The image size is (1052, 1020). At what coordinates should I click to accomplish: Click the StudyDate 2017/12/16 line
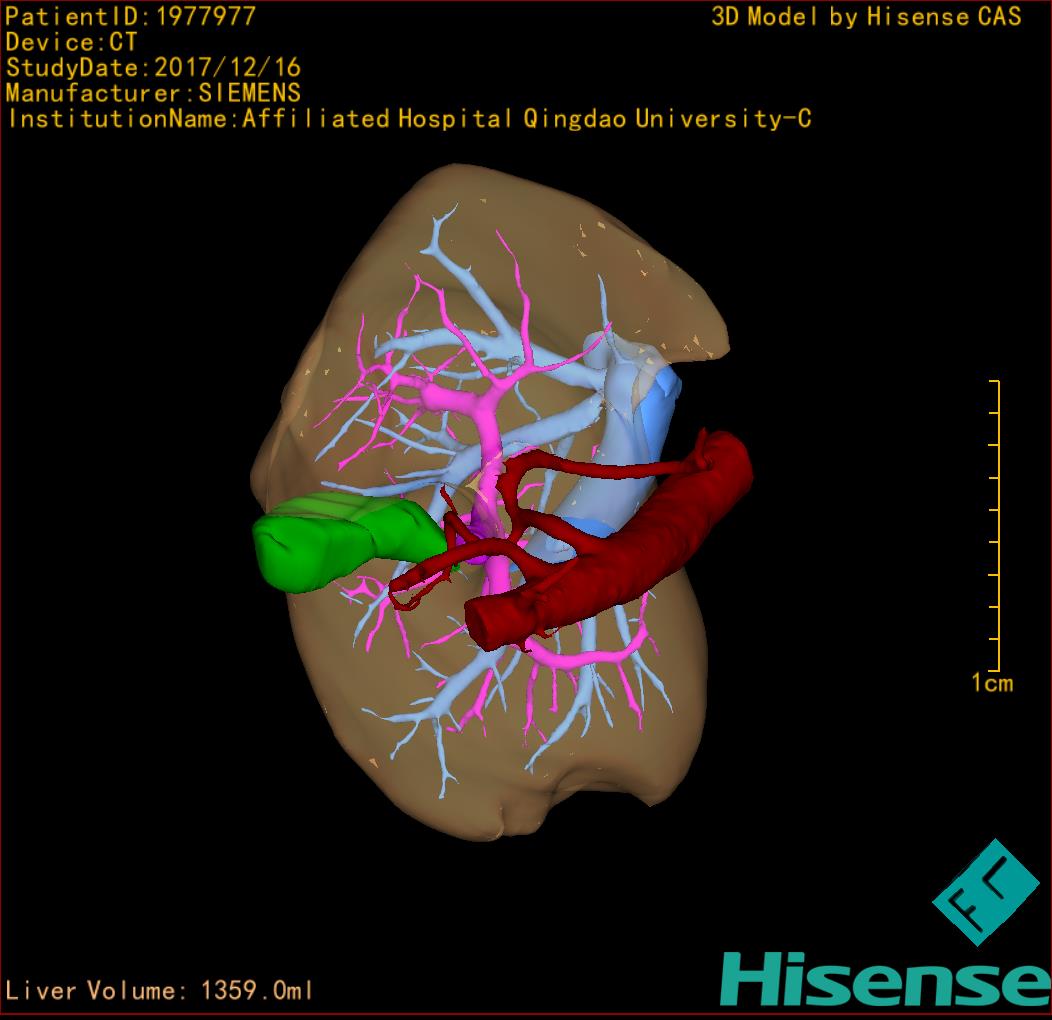pyautogui.click(x=154, y=68)
